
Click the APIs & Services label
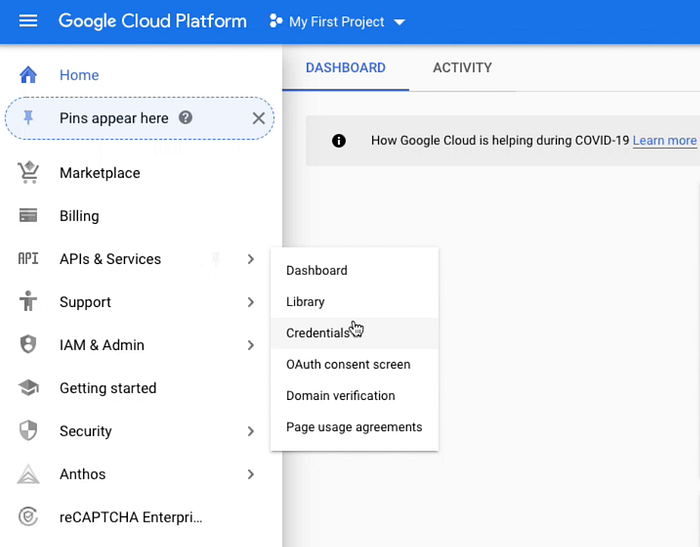point(110,259)
